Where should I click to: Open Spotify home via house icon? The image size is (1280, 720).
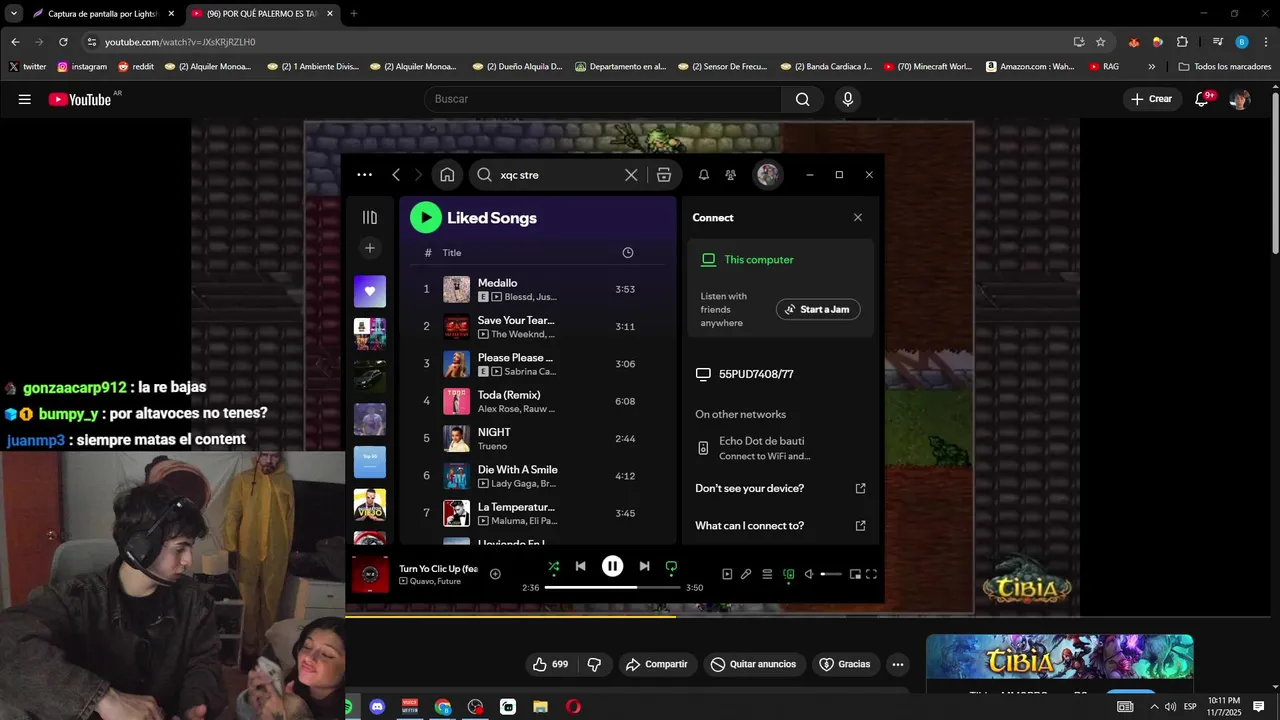(x=447, y=175)
